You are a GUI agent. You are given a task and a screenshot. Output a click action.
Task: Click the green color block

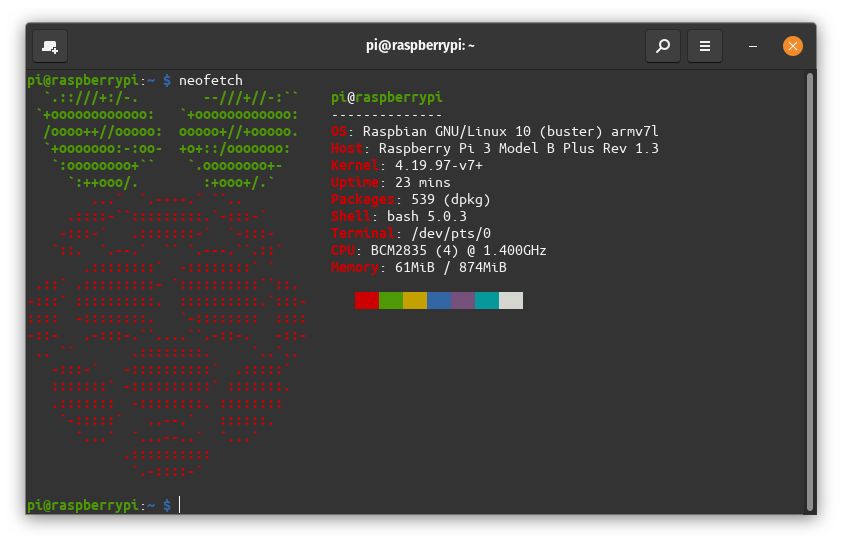[x=391, y=301]
